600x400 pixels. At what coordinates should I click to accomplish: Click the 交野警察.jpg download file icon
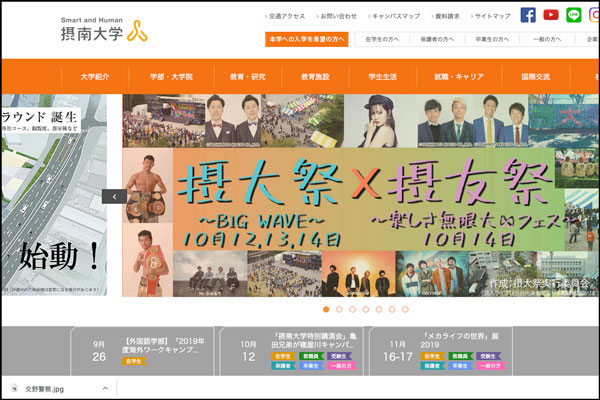13,389
